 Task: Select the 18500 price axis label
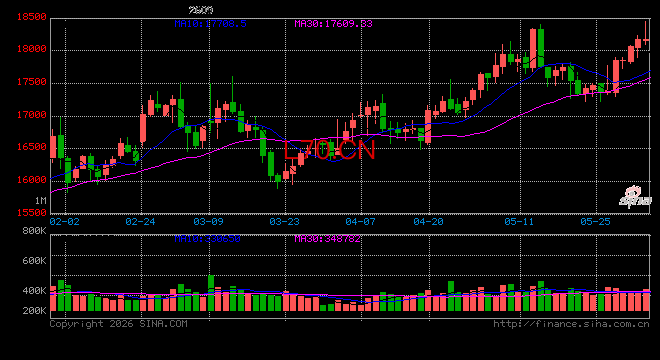pyautogui.click(x=32, y=17)
